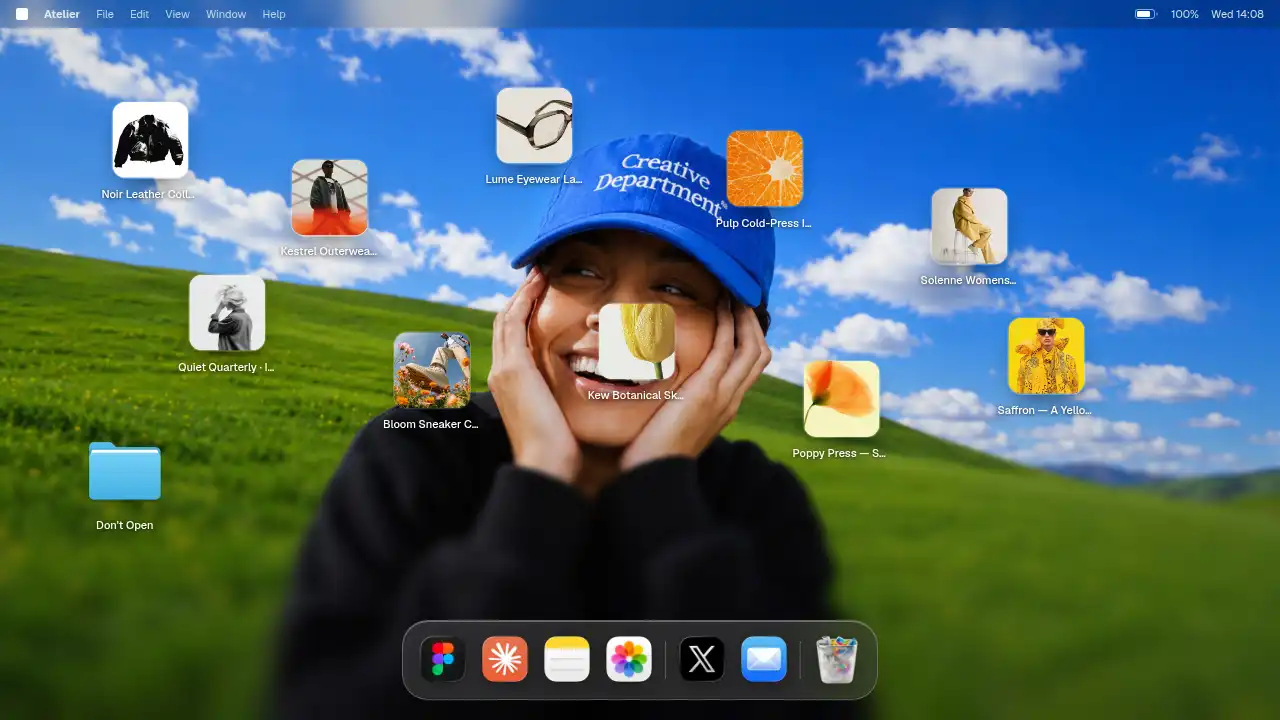Open the Trash in the dock

(x=837, y=660)
